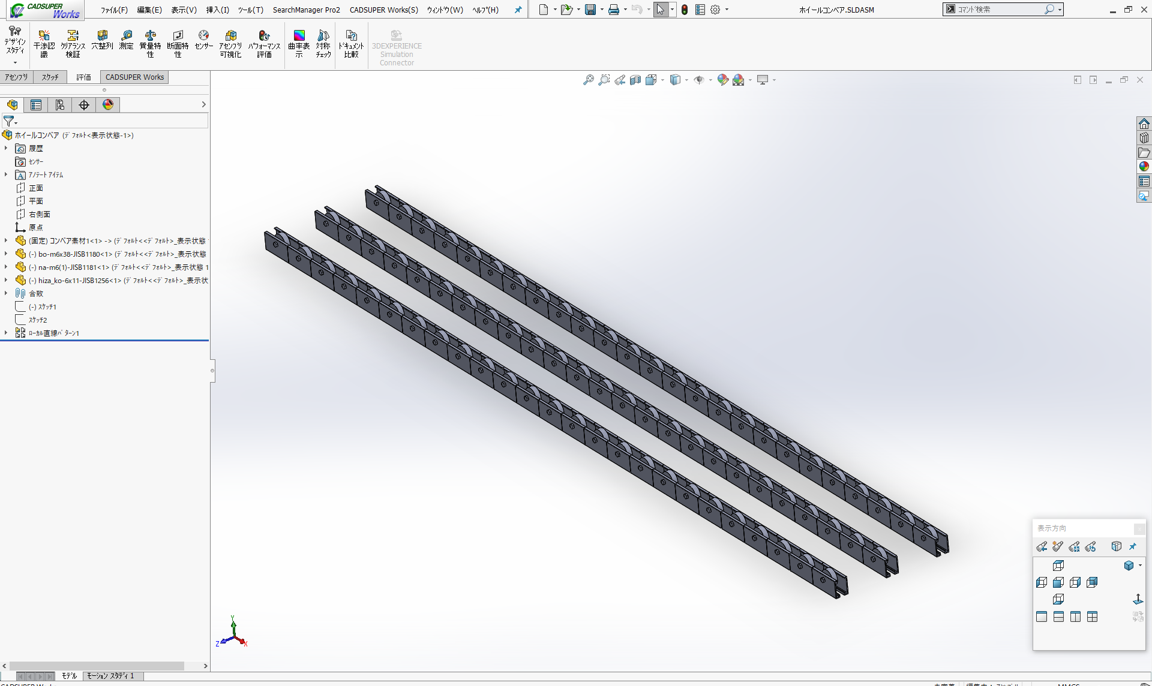Screen dimensions: 1152x686
Task: Select the 測定 measure tool
Action: [126, 40]
